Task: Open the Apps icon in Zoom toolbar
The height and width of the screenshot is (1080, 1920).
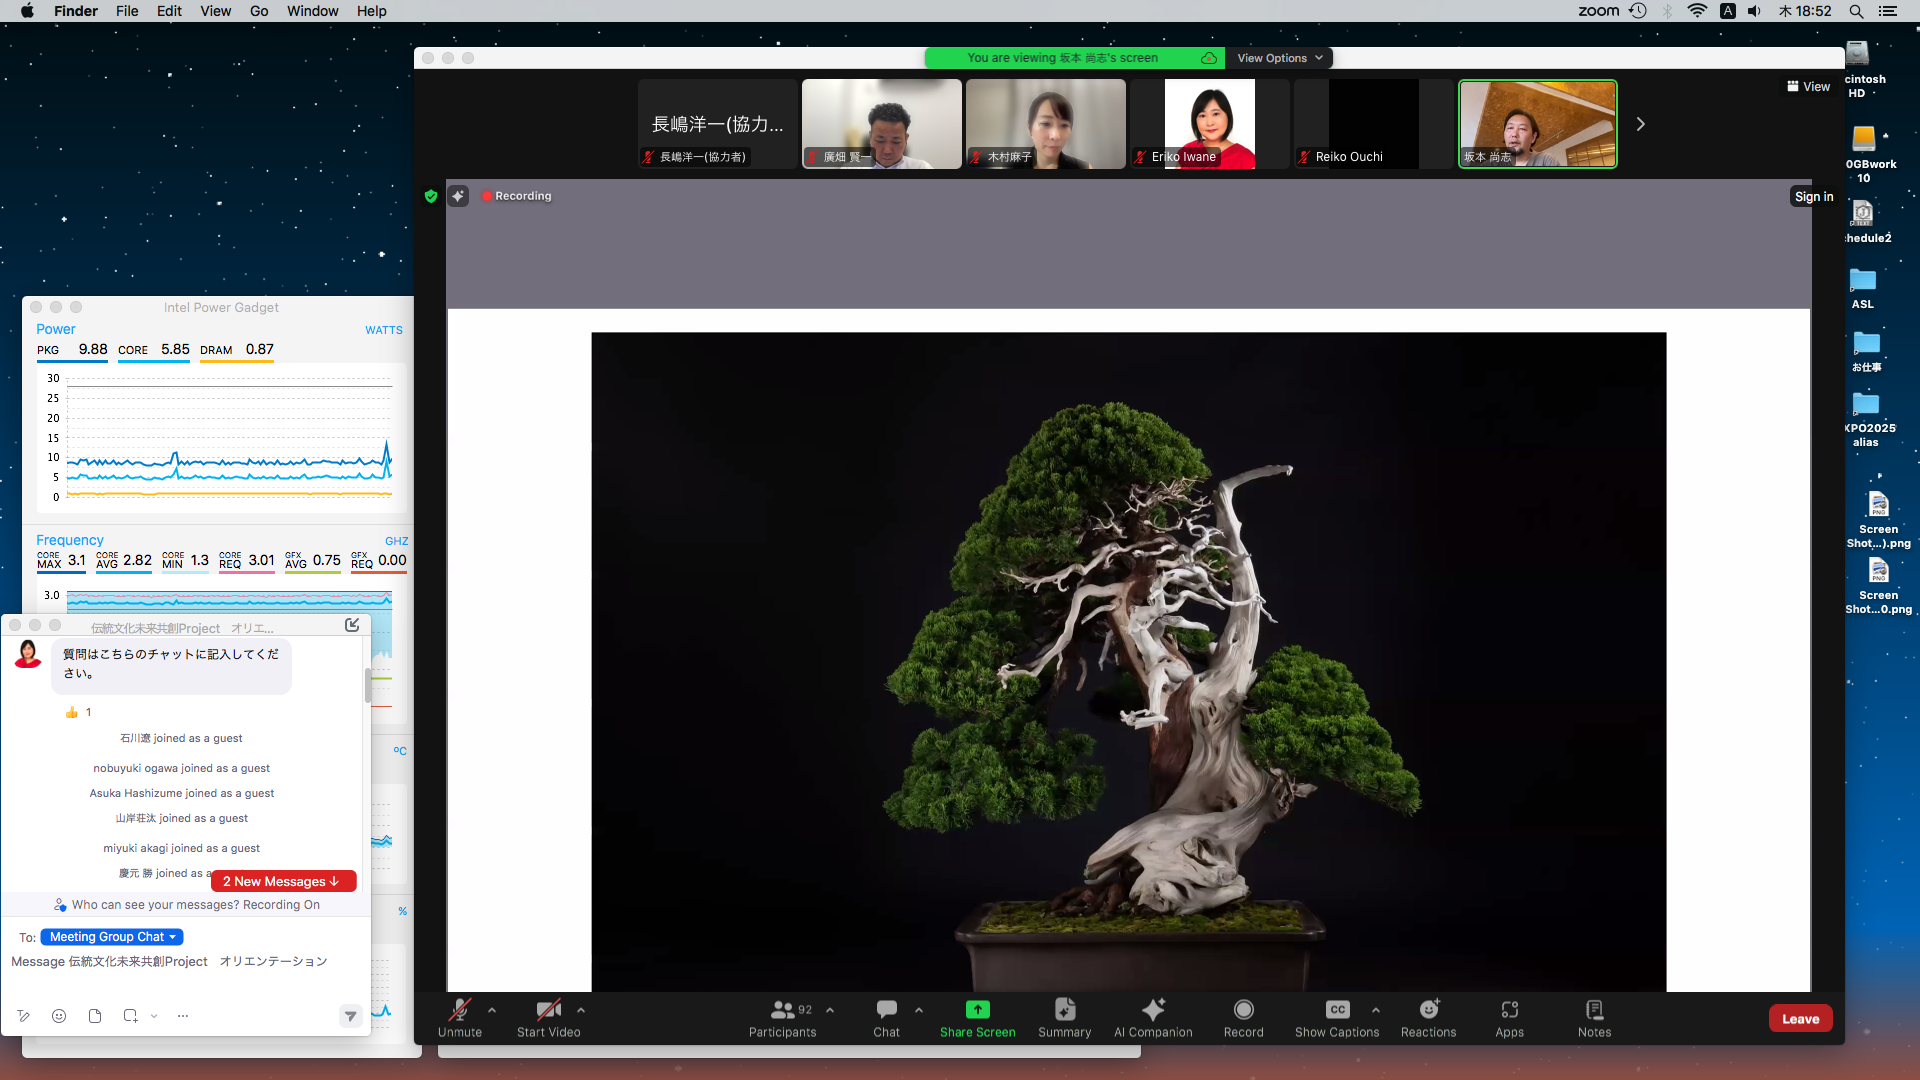Action: point(1509,1010)
